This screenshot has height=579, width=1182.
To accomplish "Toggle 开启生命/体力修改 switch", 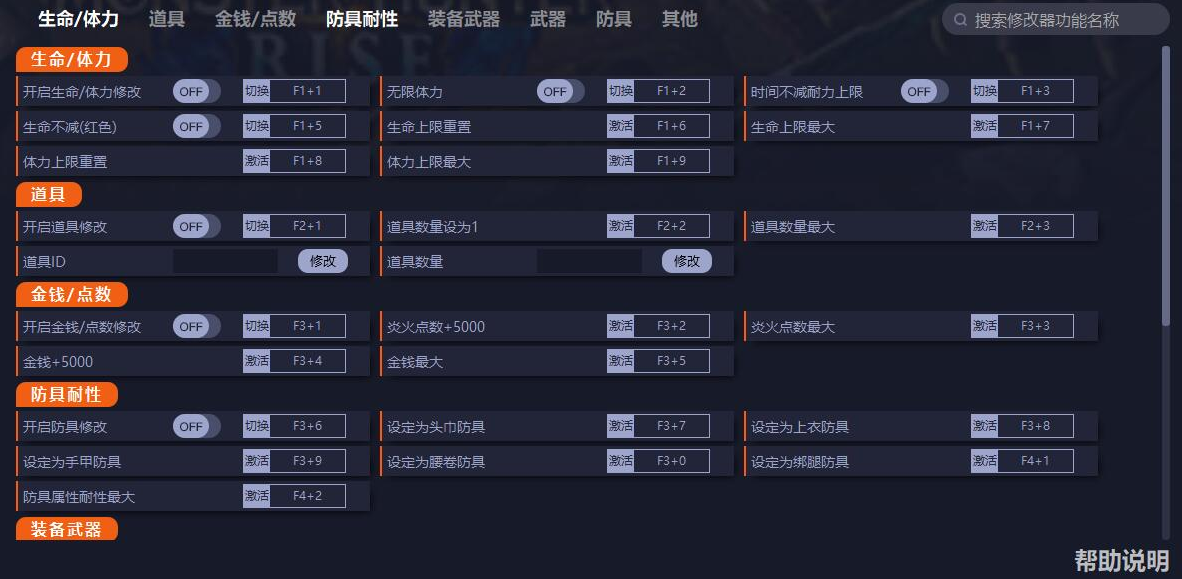I will [x=196, y=92].
